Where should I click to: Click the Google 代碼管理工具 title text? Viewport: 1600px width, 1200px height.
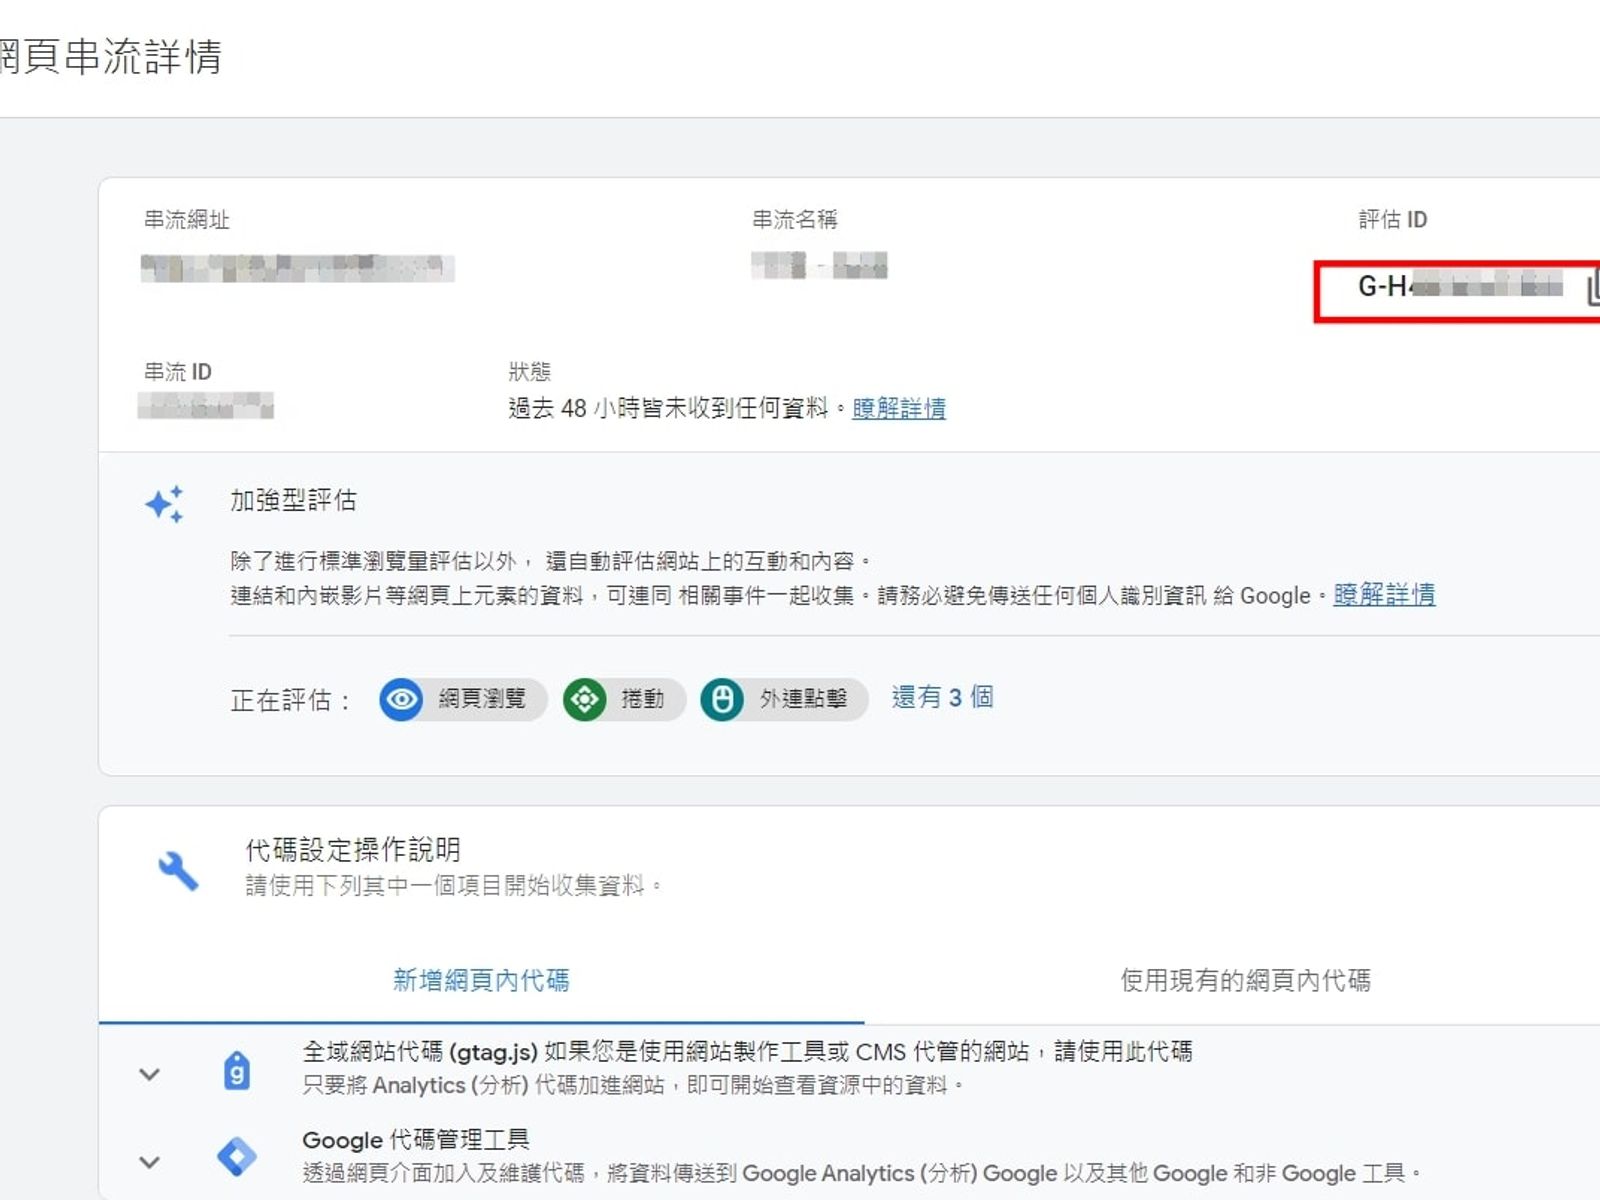pyautogui.click(x=416, y=1140)
